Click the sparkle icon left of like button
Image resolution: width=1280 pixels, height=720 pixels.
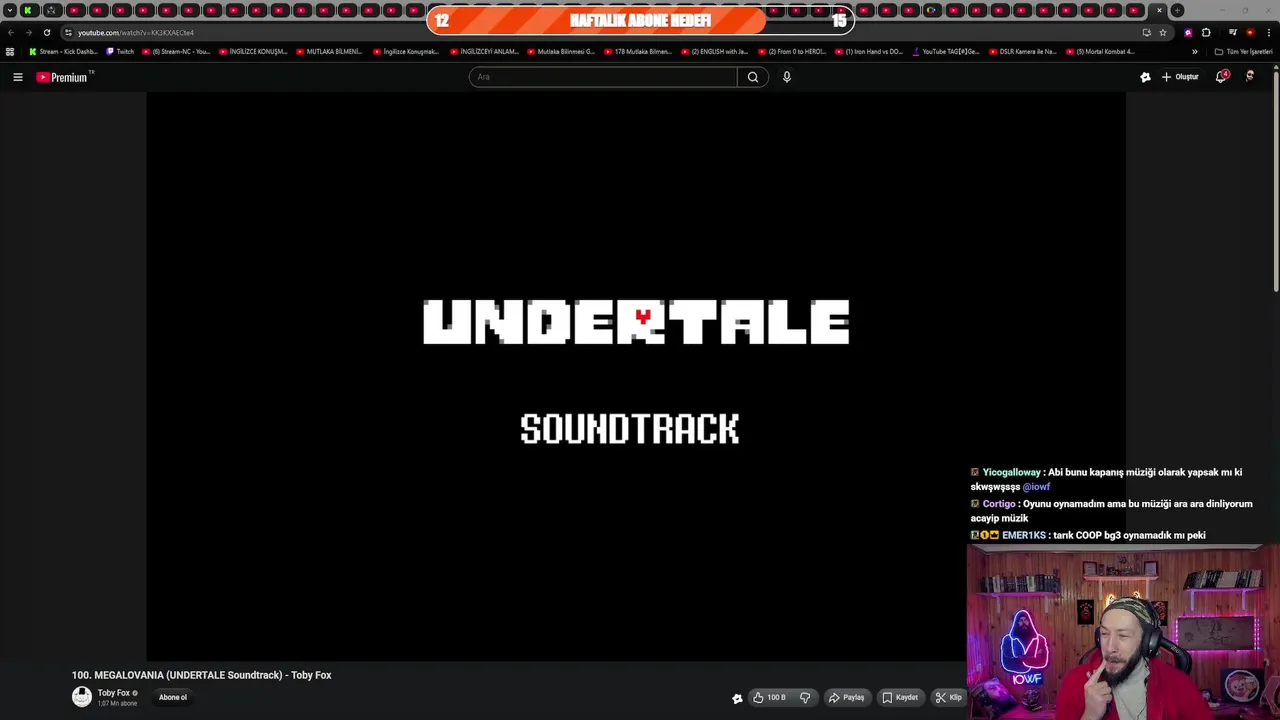[x=737, y=698]
